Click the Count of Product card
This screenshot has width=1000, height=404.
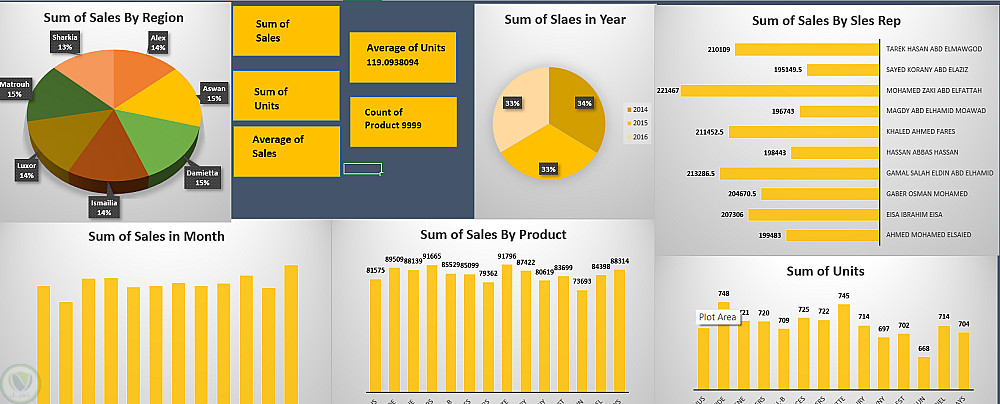[x=402, y=119]
